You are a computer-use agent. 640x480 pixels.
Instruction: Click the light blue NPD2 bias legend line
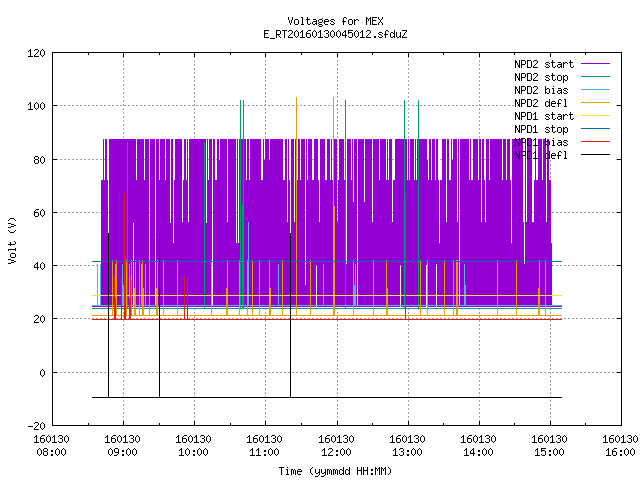coord(595,90)
